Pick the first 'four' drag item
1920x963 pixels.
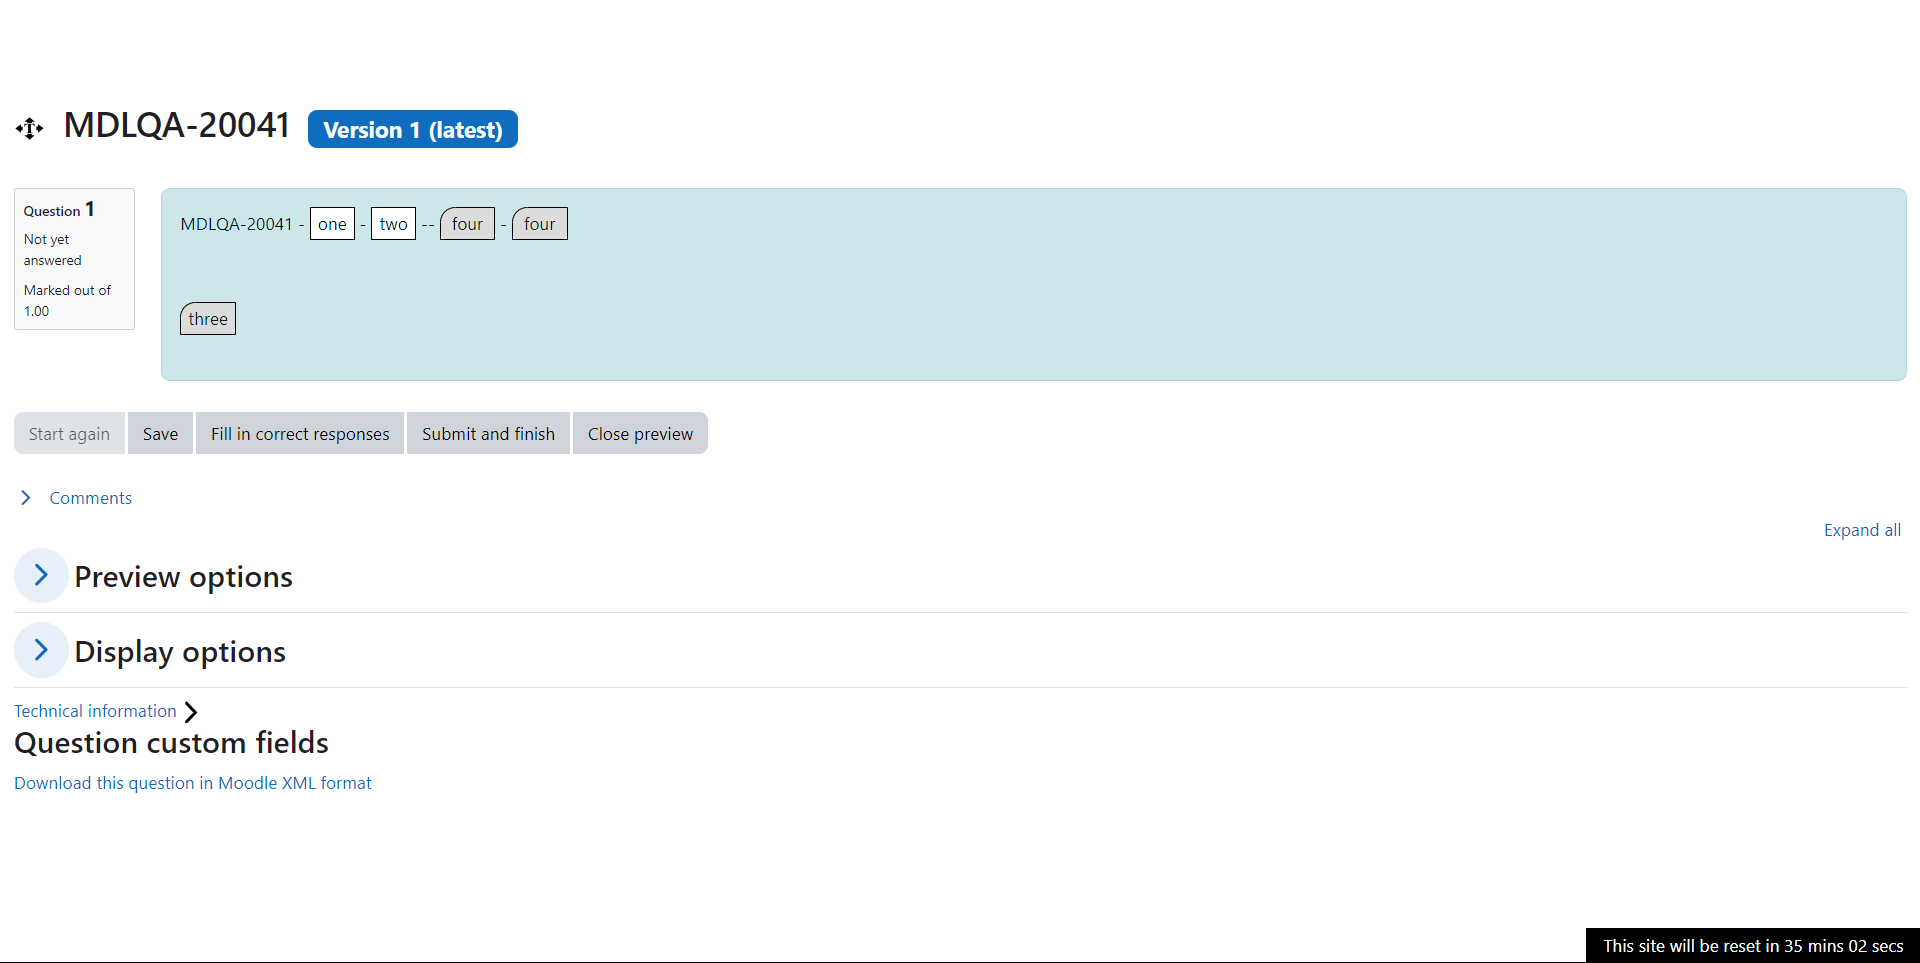pyautogui.click(x=467, y=224)
